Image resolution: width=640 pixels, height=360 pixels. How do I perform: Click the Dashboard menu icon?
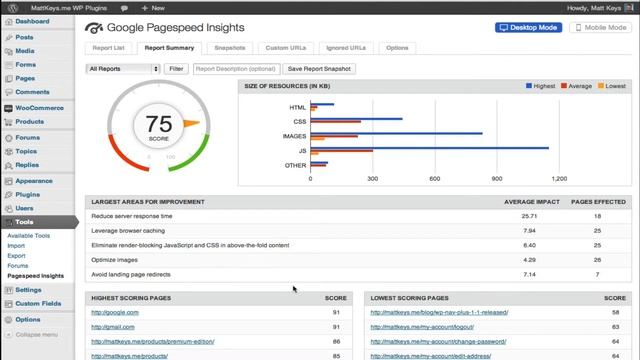[x=9, y=22]
